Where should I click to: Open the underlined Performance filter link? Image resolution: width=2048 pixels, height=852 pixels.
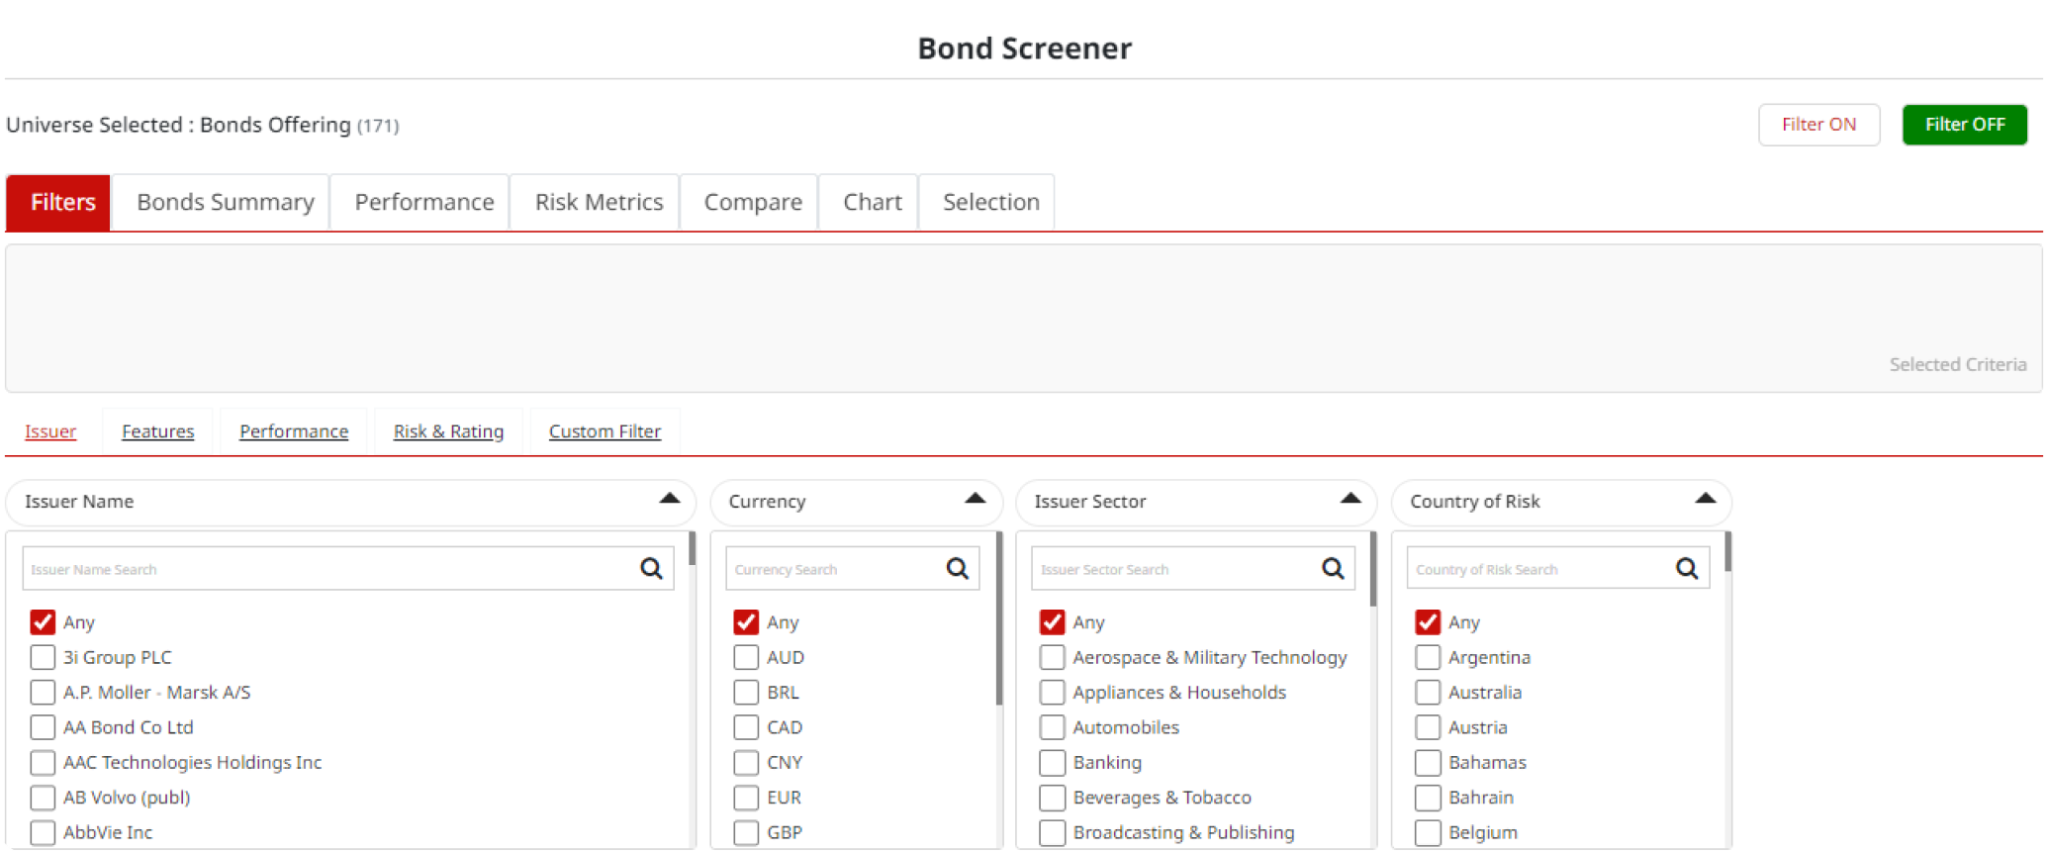pyautogui.click(x=294, y=431)
